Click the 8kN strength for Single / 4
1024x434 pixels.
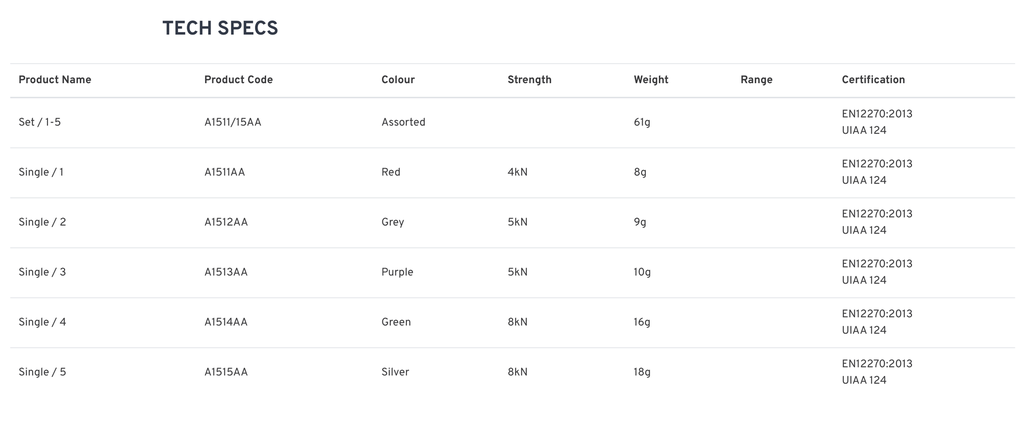click(x=517, y=322)
